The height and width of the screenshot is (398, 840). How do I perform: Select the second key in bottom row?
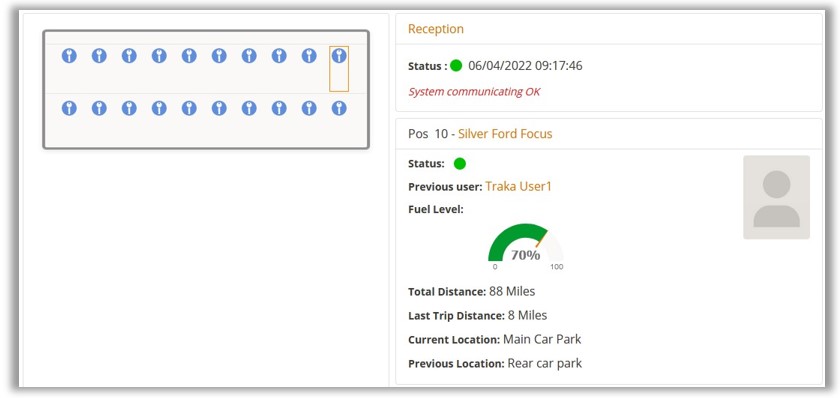pos(99,108)
